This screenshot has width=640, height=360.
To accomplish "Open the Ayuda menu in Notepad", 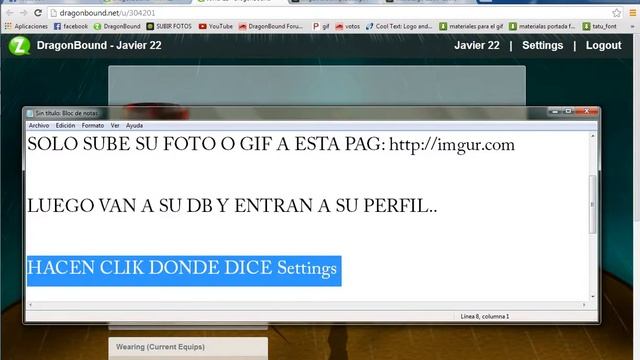I will tap(134, 126).
